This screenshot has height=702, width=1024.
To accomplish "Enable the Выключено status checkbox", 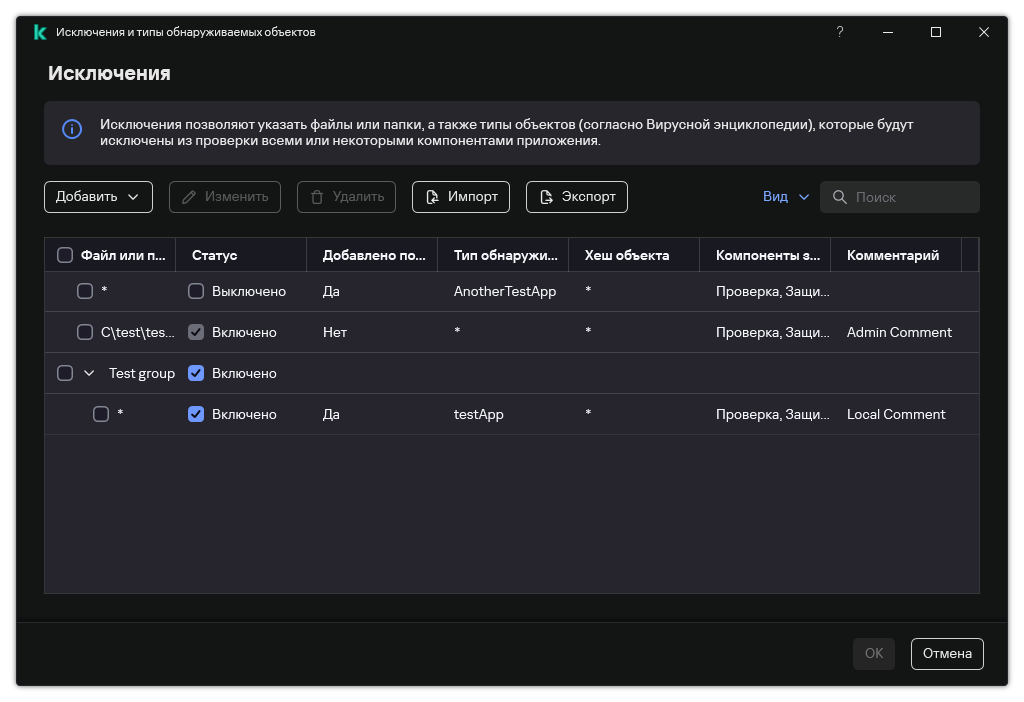I will point(196,291).
